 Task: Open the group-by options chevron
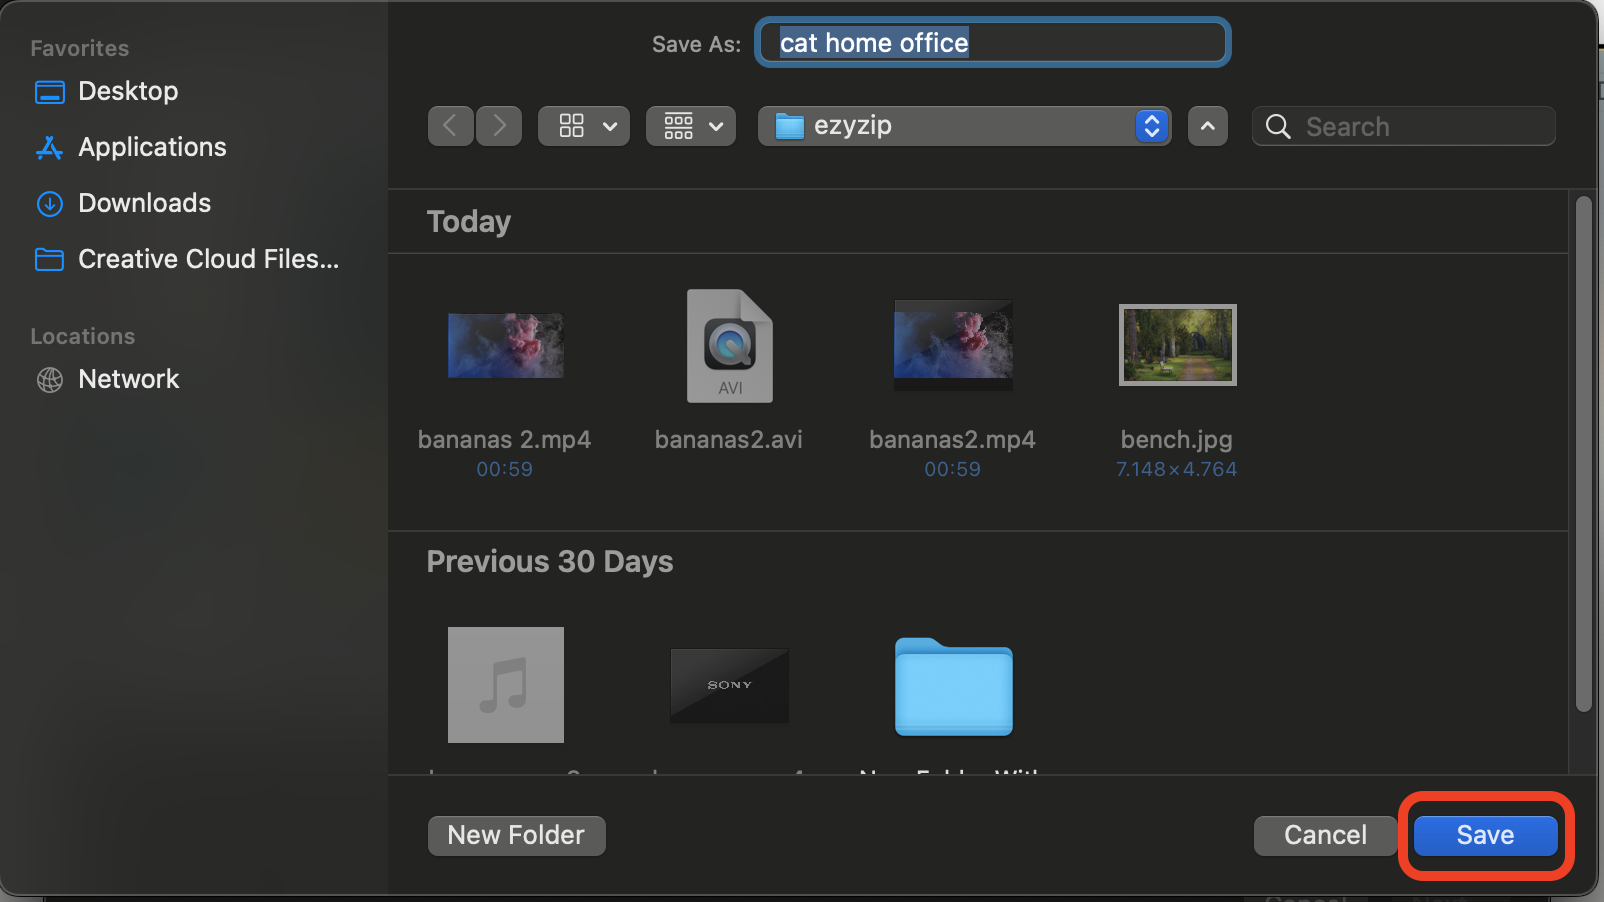point(717,127)
